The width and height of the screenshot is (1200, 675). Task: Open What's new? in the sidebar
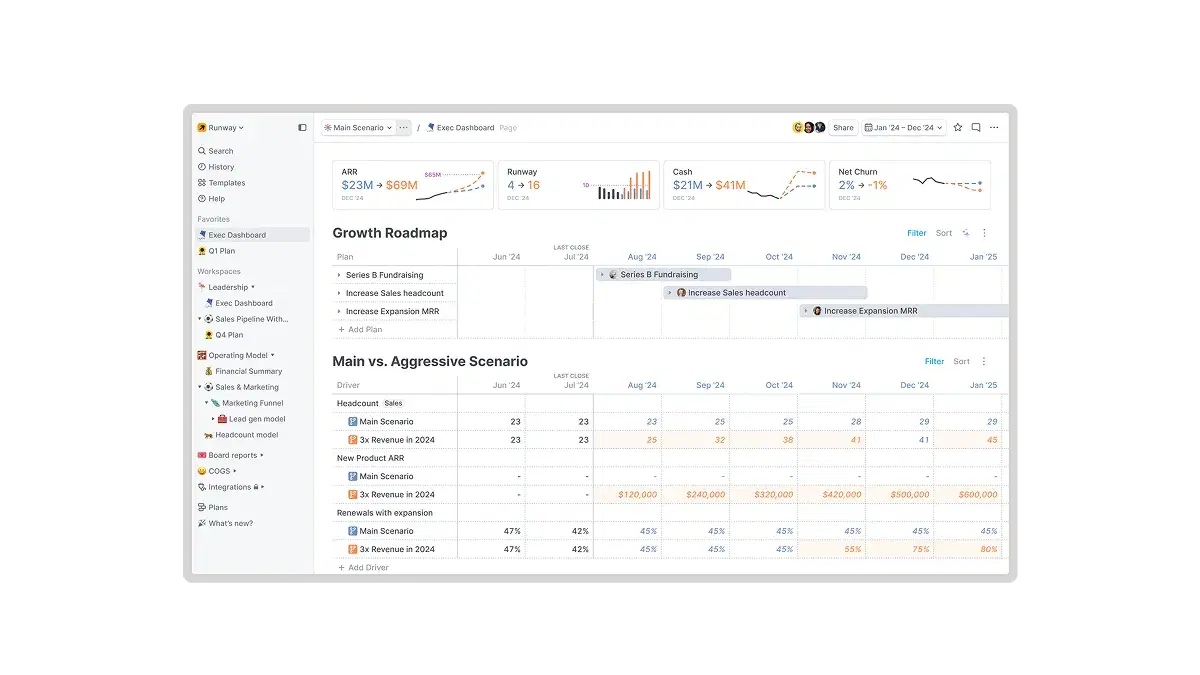pos(225,523)
